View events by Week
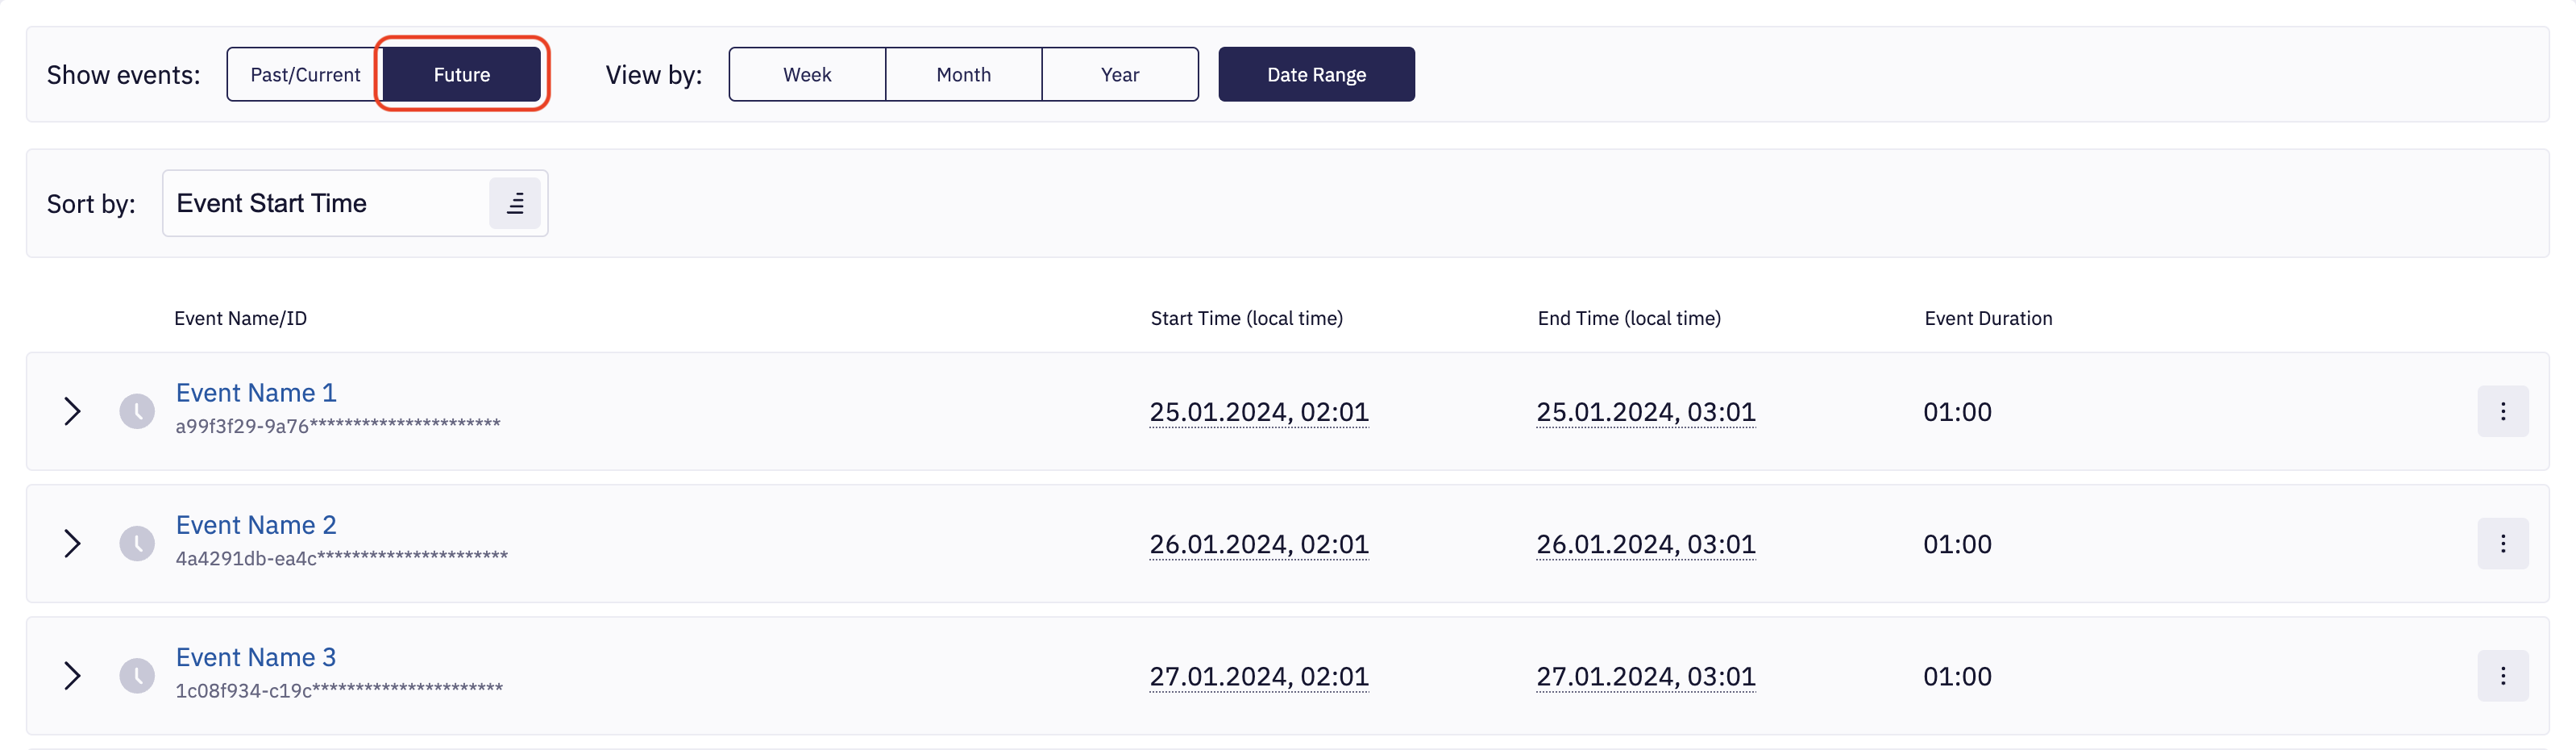 tap(807, 75)
